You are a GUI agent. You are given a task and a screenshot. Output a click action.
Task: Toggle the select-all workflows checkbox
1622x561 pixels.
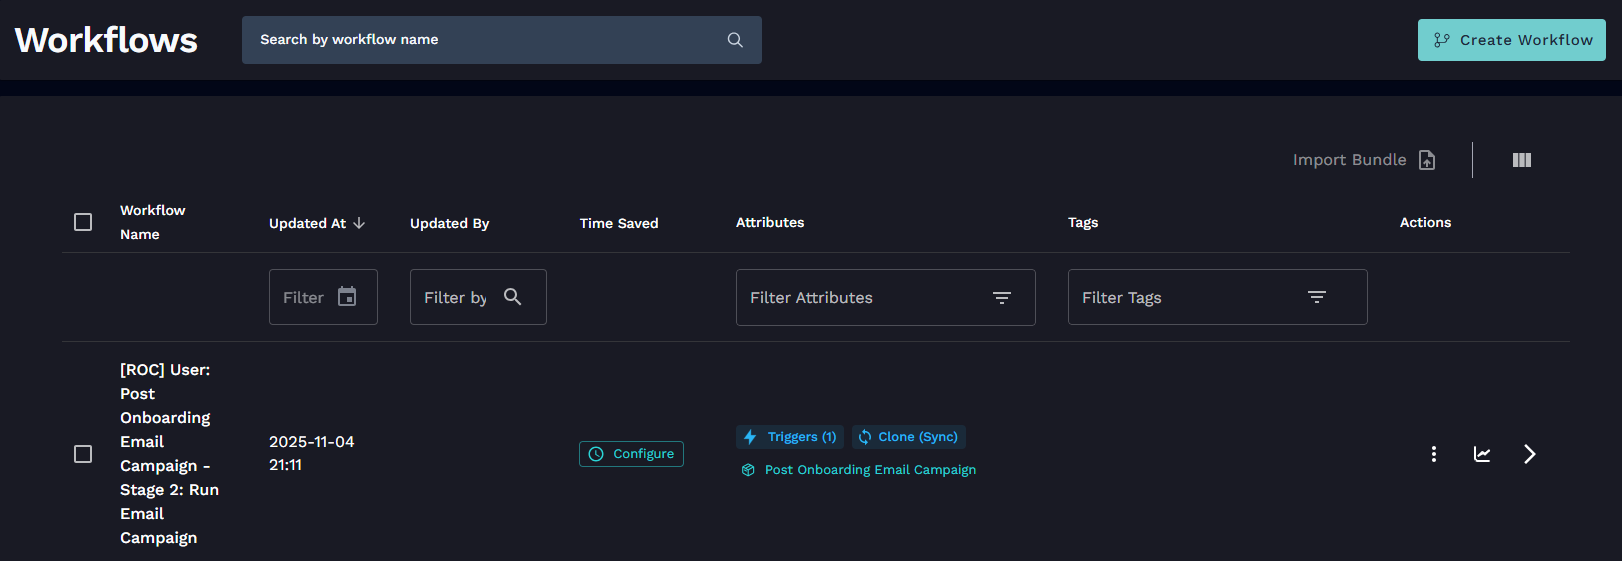pos(83,222)
